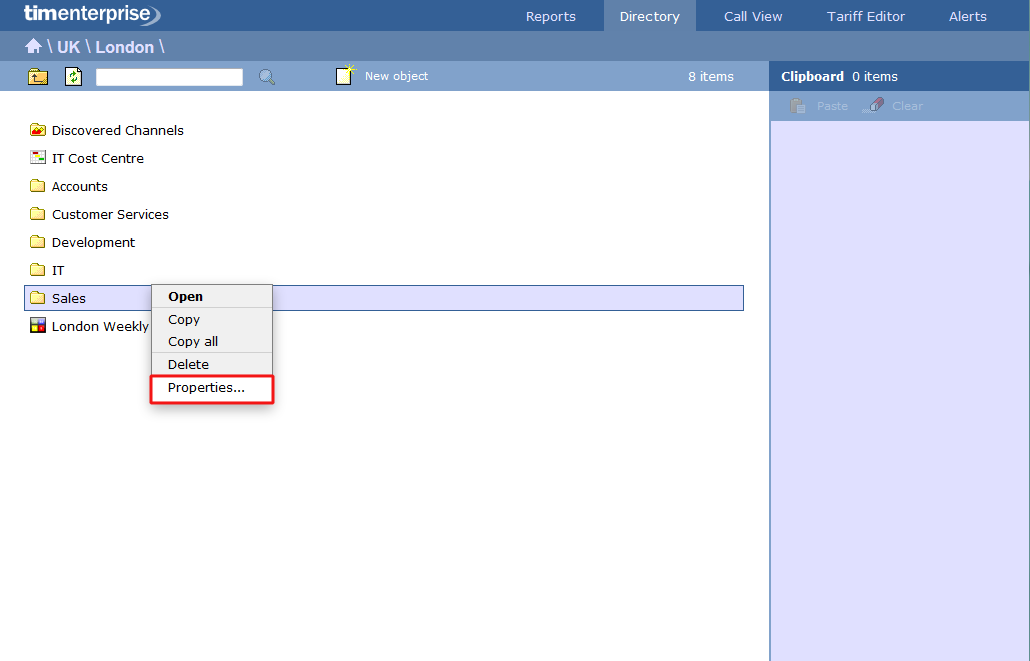Select Properties... in the context menu

pos(206,388)
